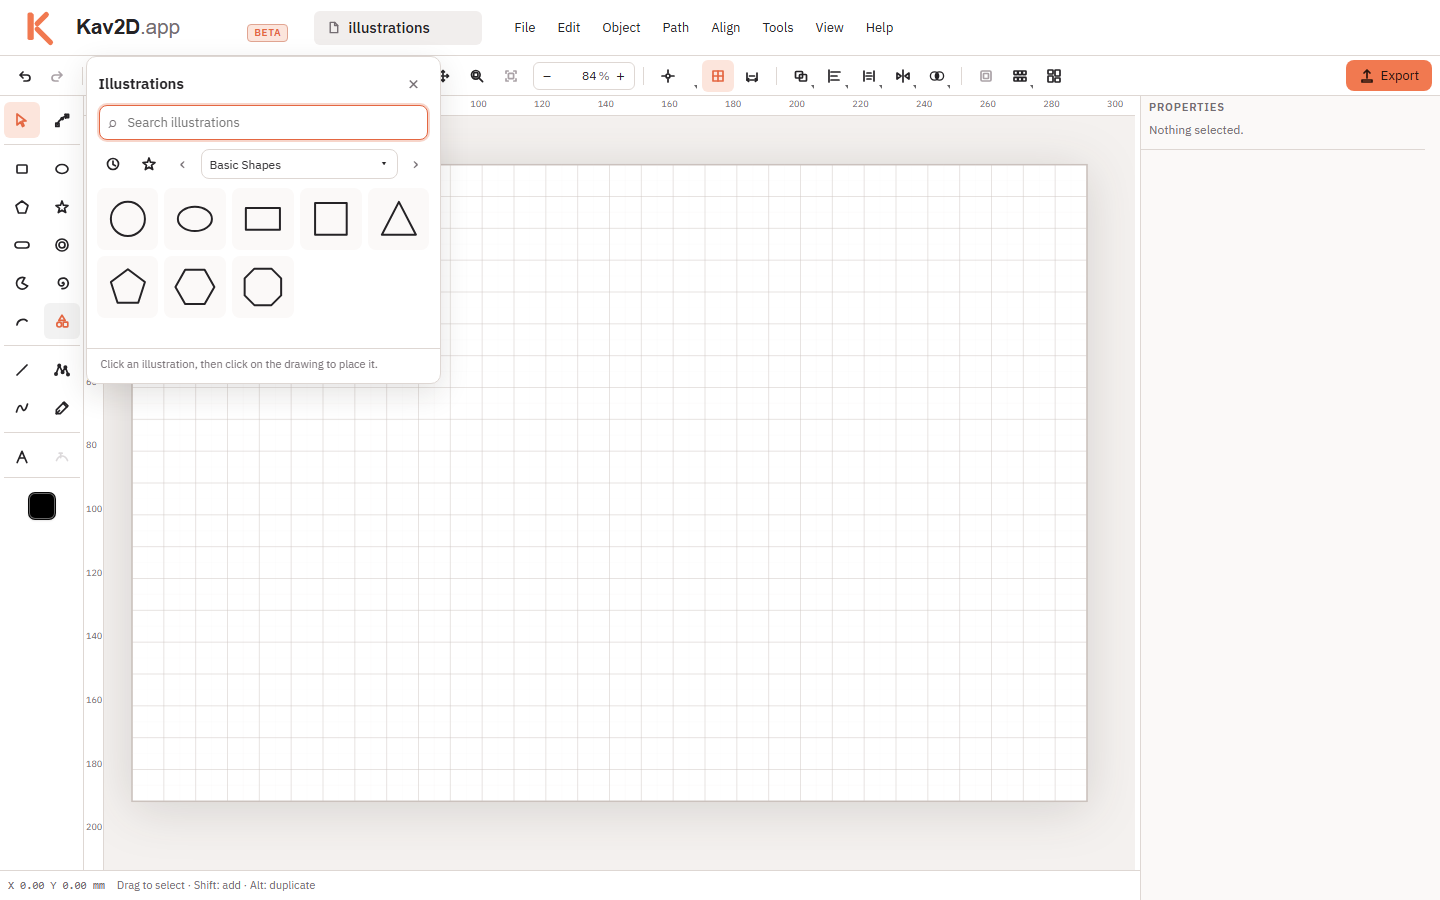Show recent illustrations with the clock filter
This screenshot has height=900, width=1440.
[x=113, y=164]
